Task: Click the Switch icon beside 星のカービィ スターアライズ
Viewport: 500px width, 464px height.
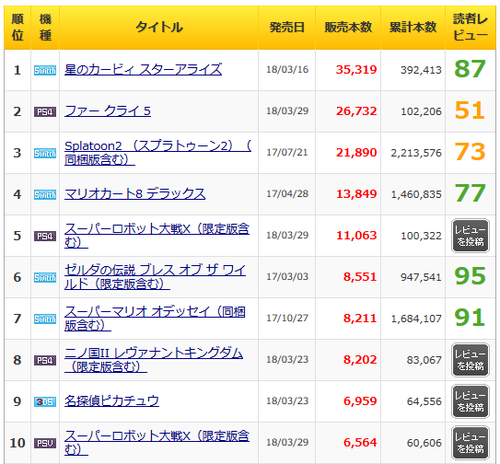Action: 45,70
